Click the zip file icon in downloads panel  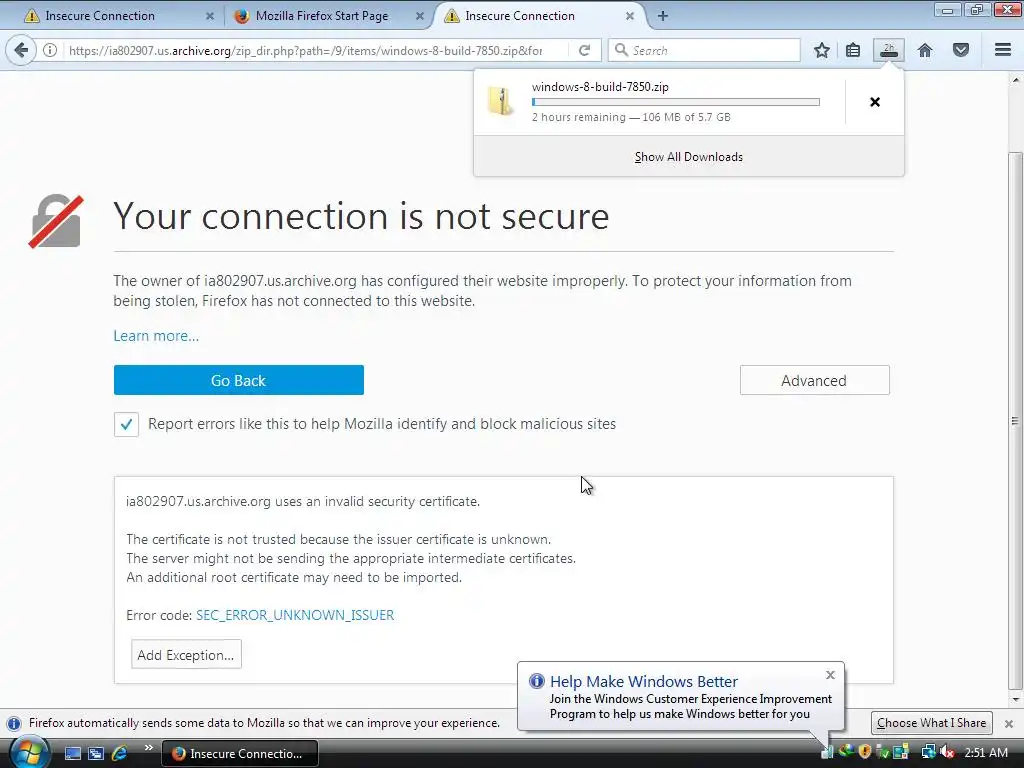click(x=501, y=101)
